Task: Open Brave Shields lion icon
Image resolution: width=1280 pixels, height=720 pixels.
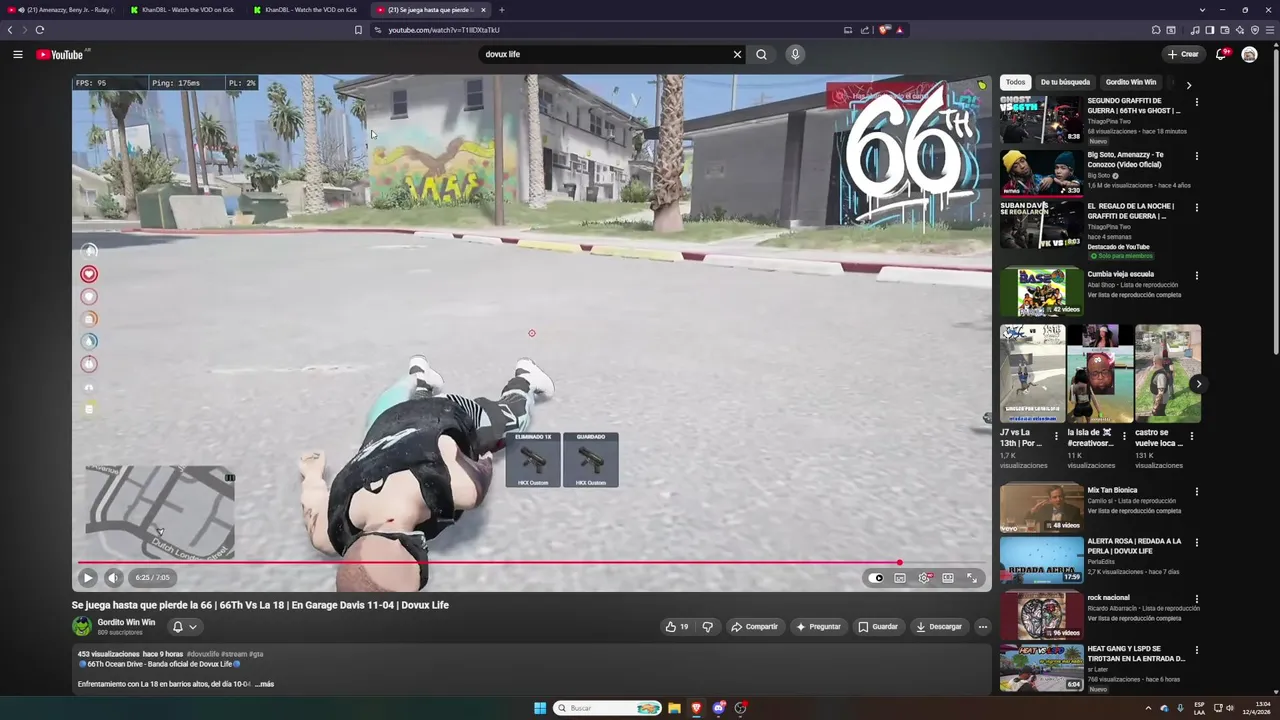Action: [884, 30]
